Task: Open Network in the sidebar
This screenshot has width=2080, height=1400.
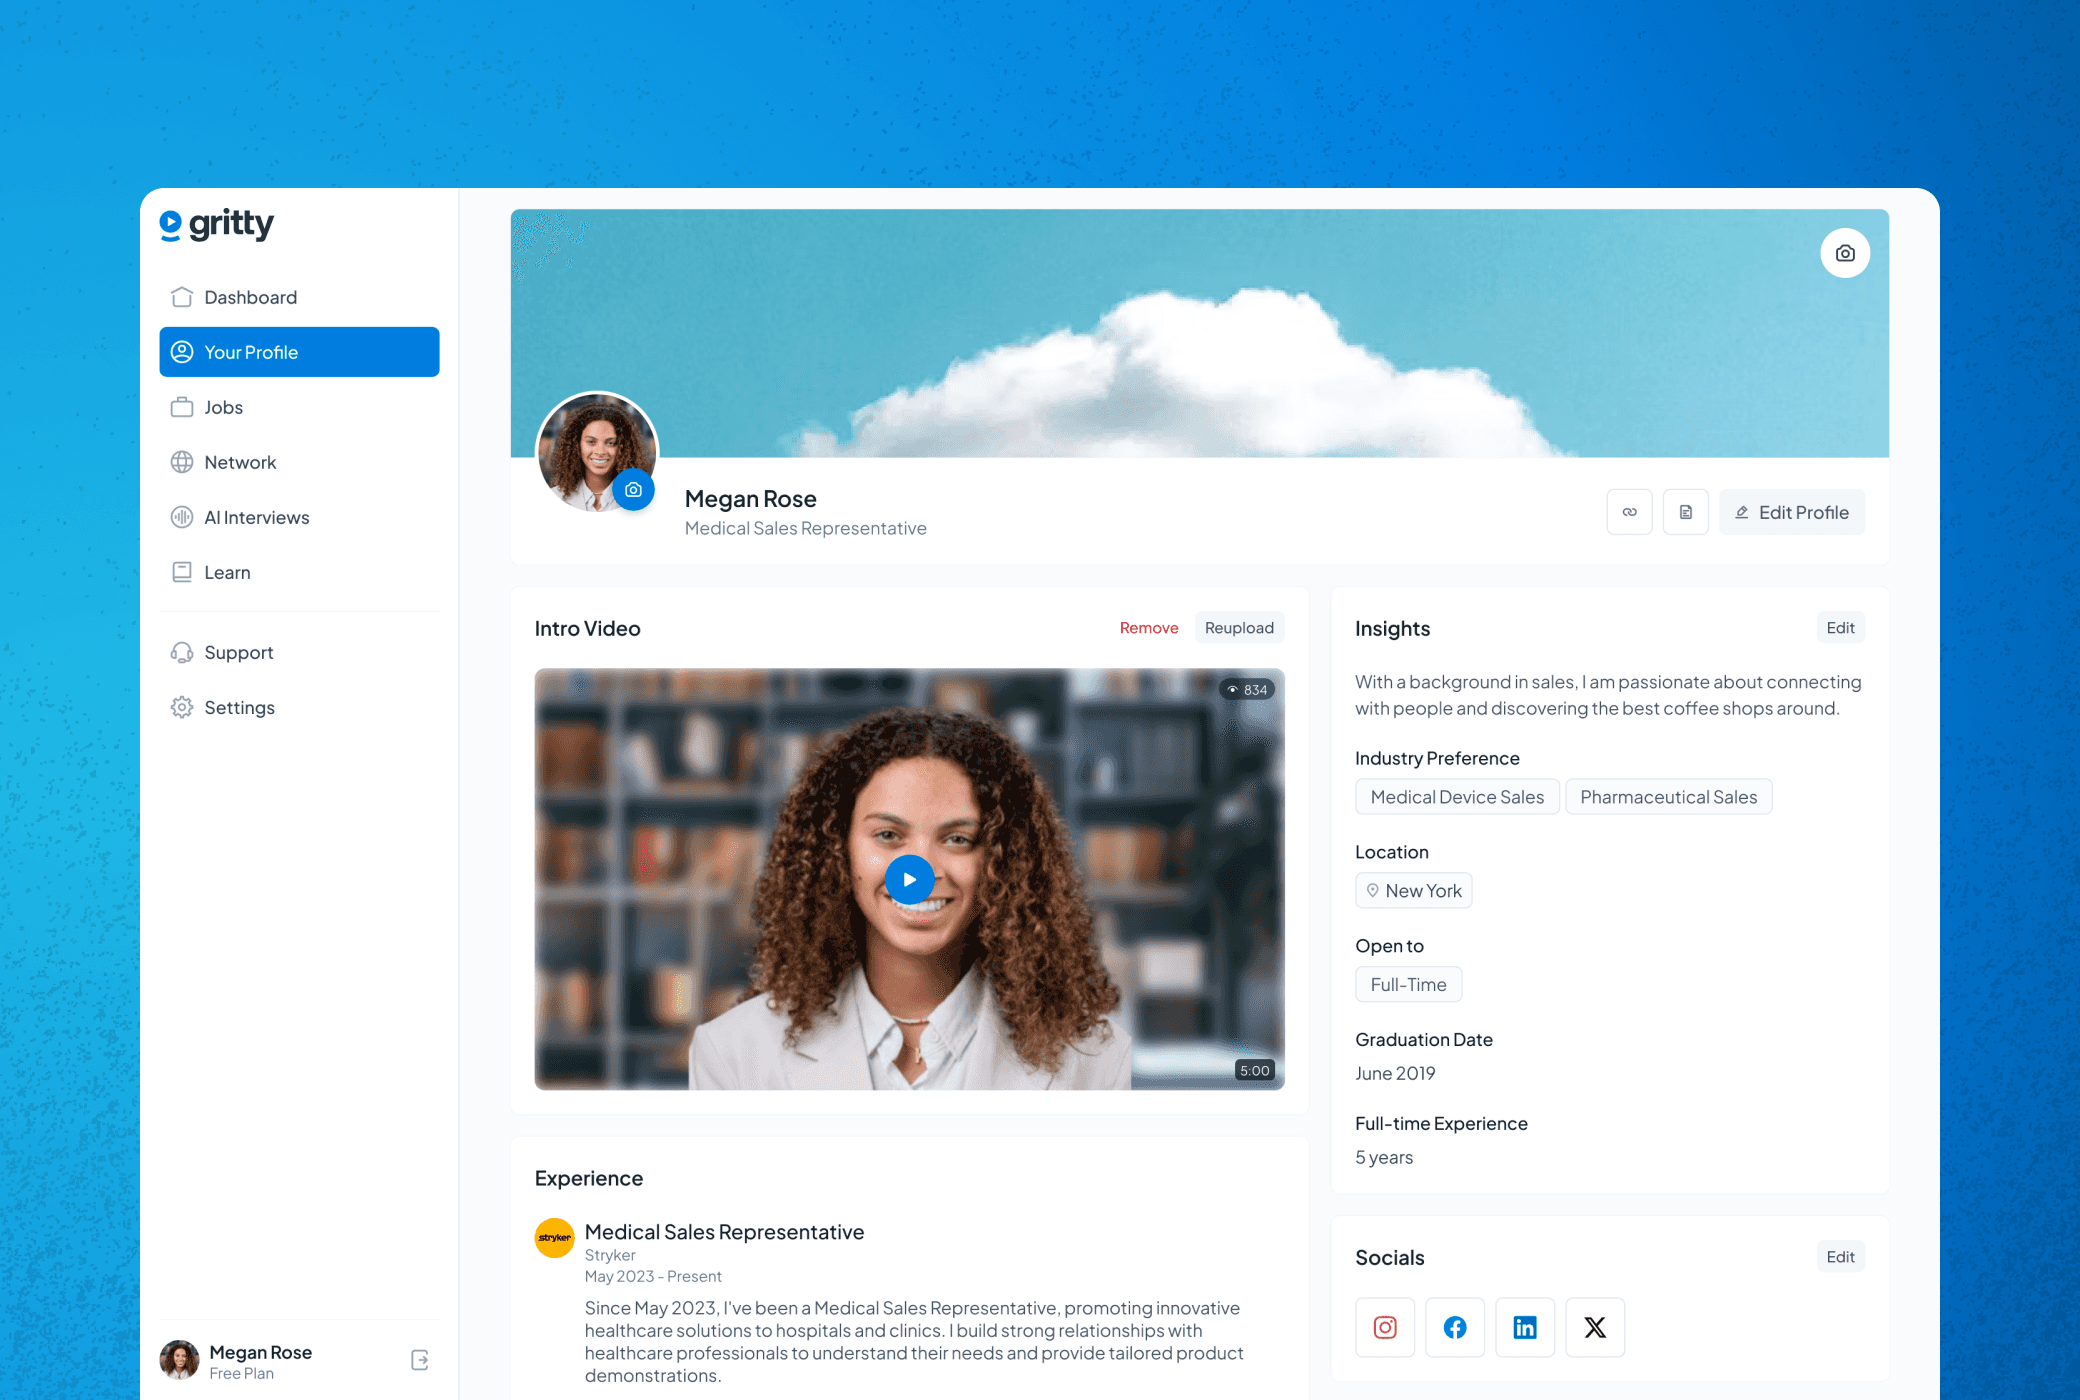Action: point(240,462)
